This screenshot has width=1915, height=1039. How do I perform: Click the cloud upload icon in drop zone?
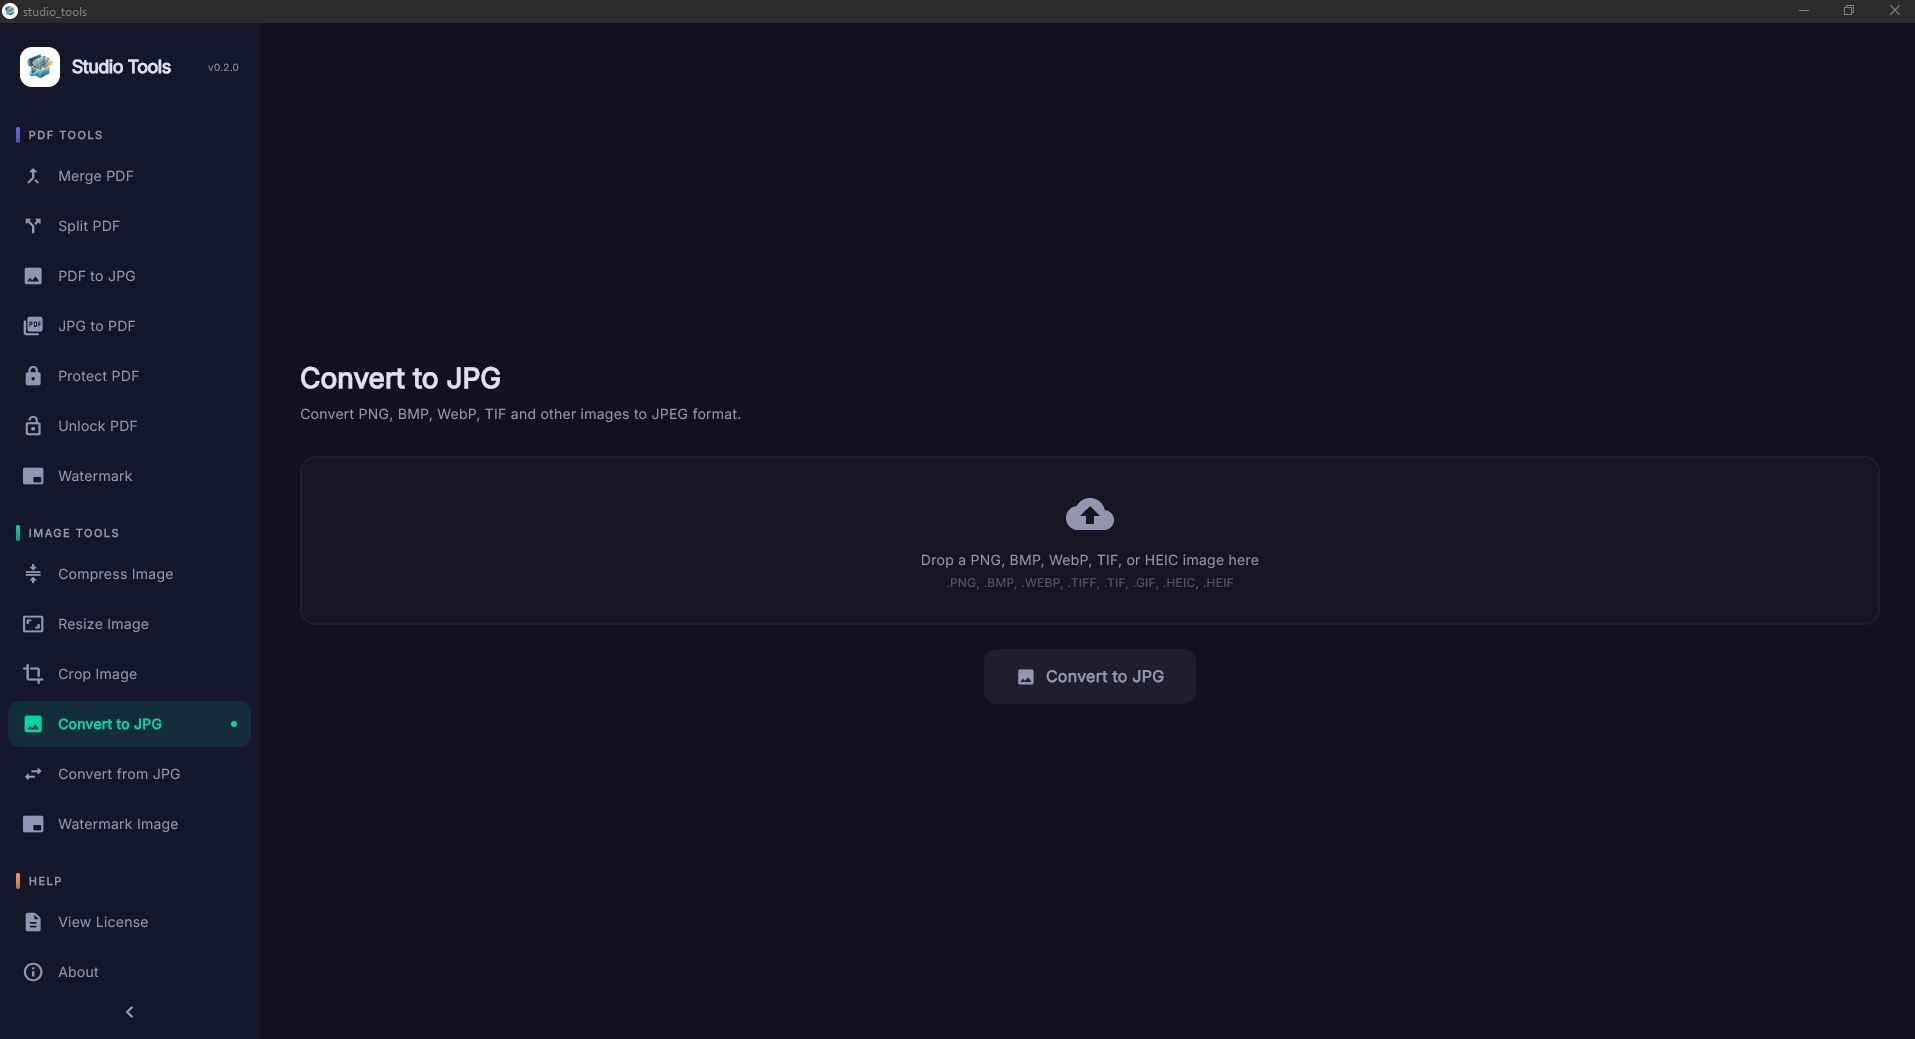point(1089,514)
